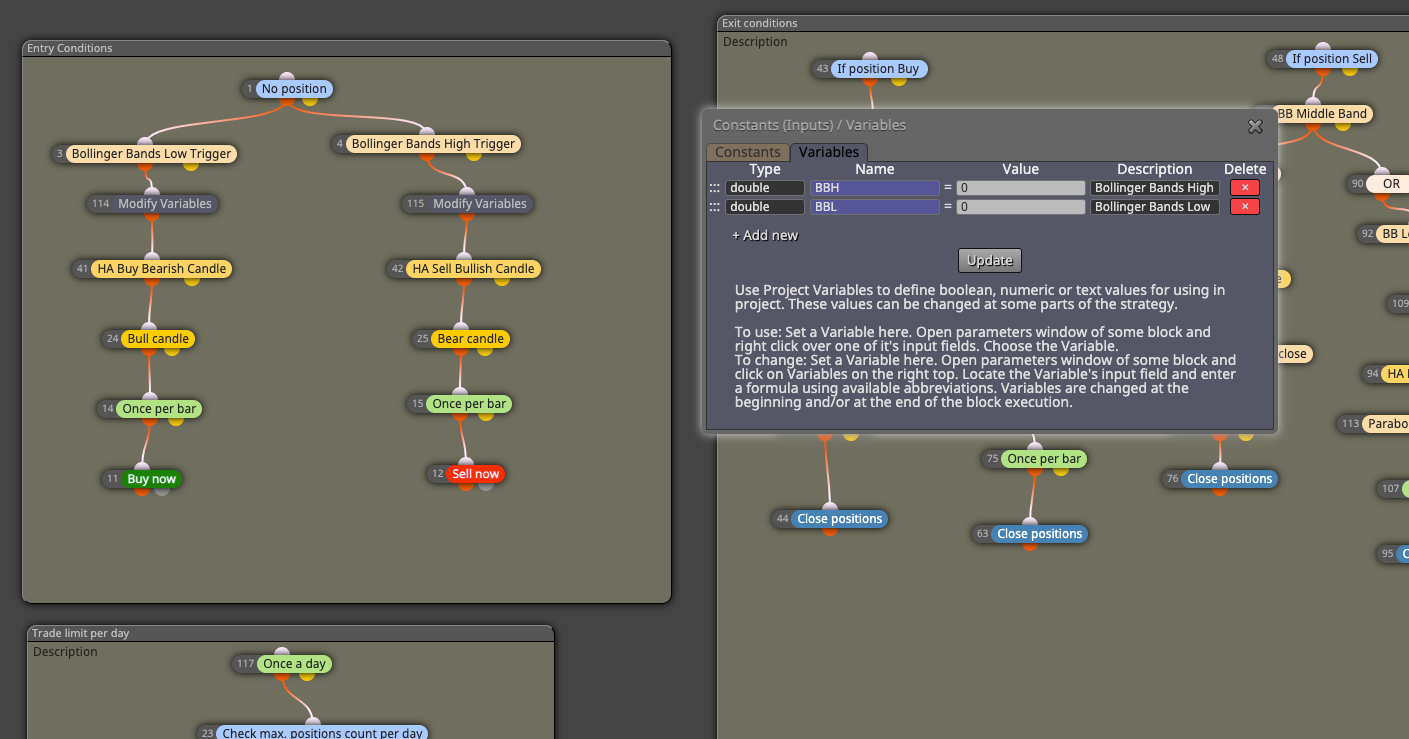This screenshot has width=1409, height=739.
Task: Click the gray output connector below Sell now
Action: point(485,485)
